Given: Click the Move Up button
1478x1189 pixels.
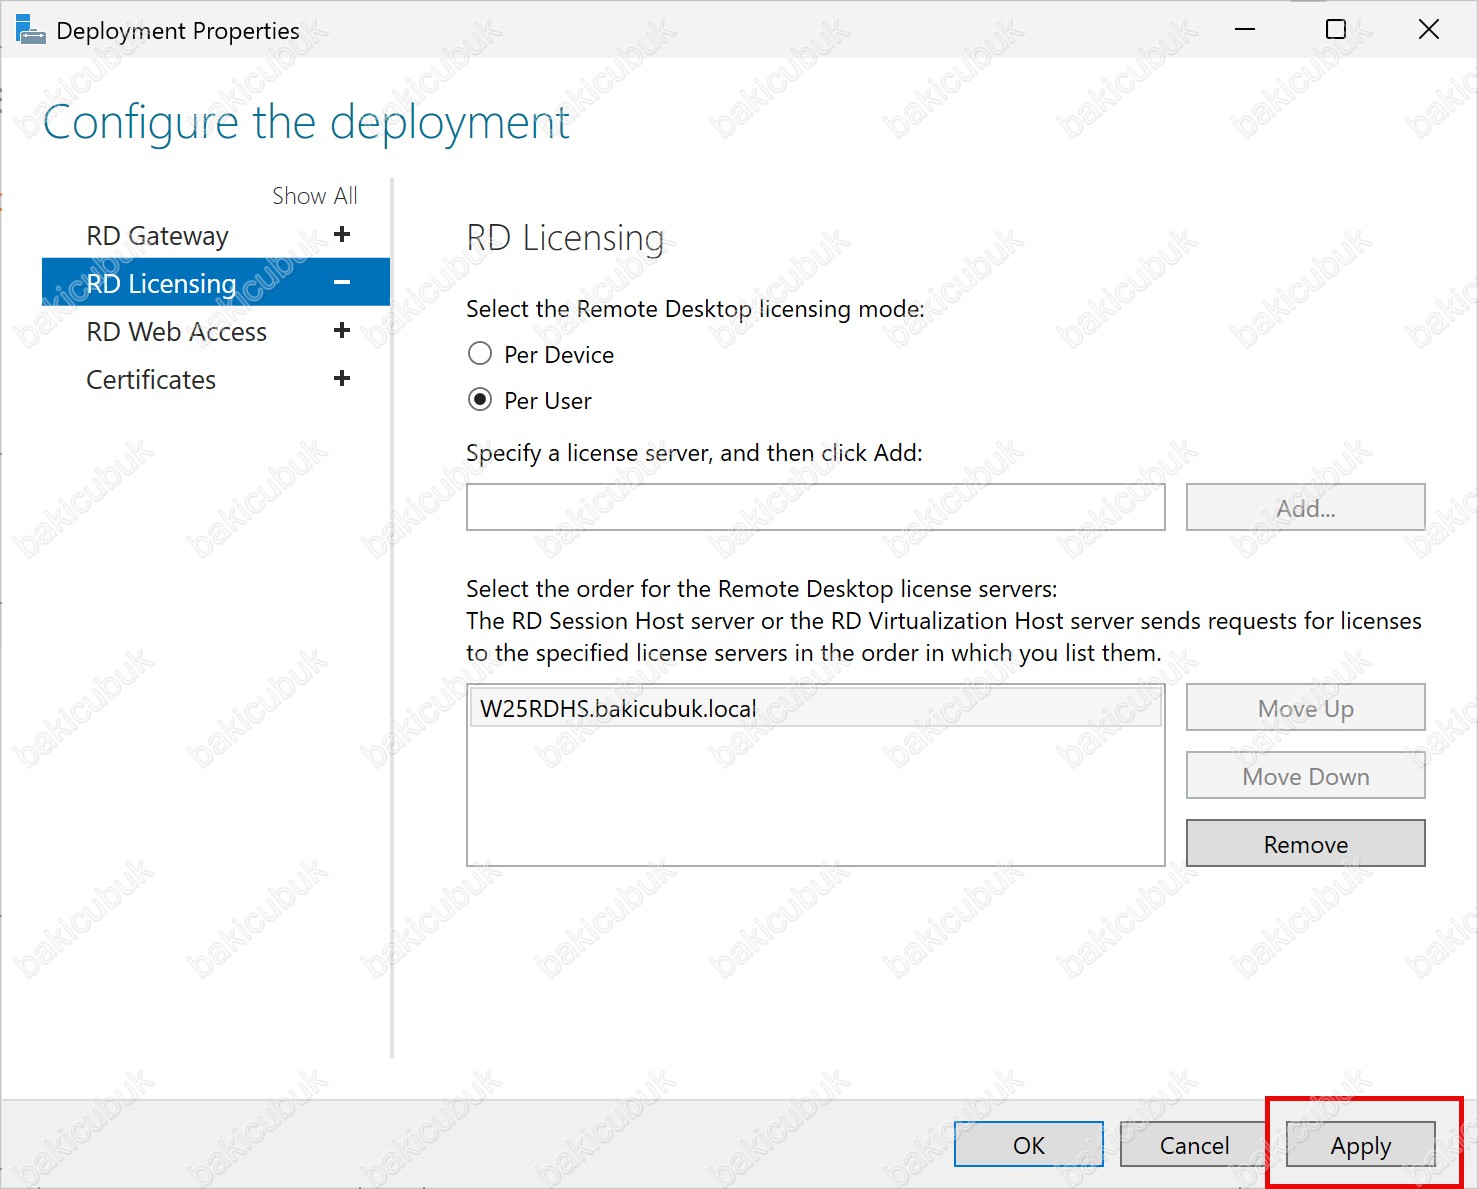Looking at the screenshot, I should (1305, 708).
